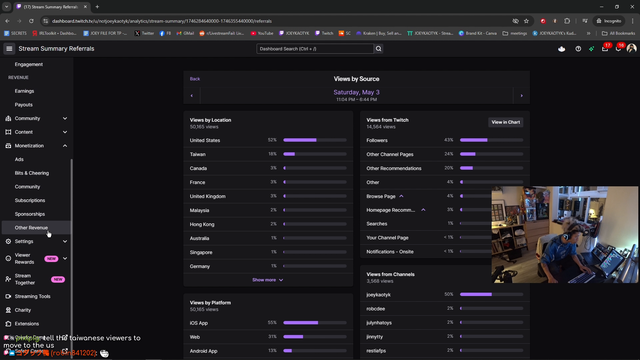Close the Stream Summary Referrals tab

tap(85, 7)
